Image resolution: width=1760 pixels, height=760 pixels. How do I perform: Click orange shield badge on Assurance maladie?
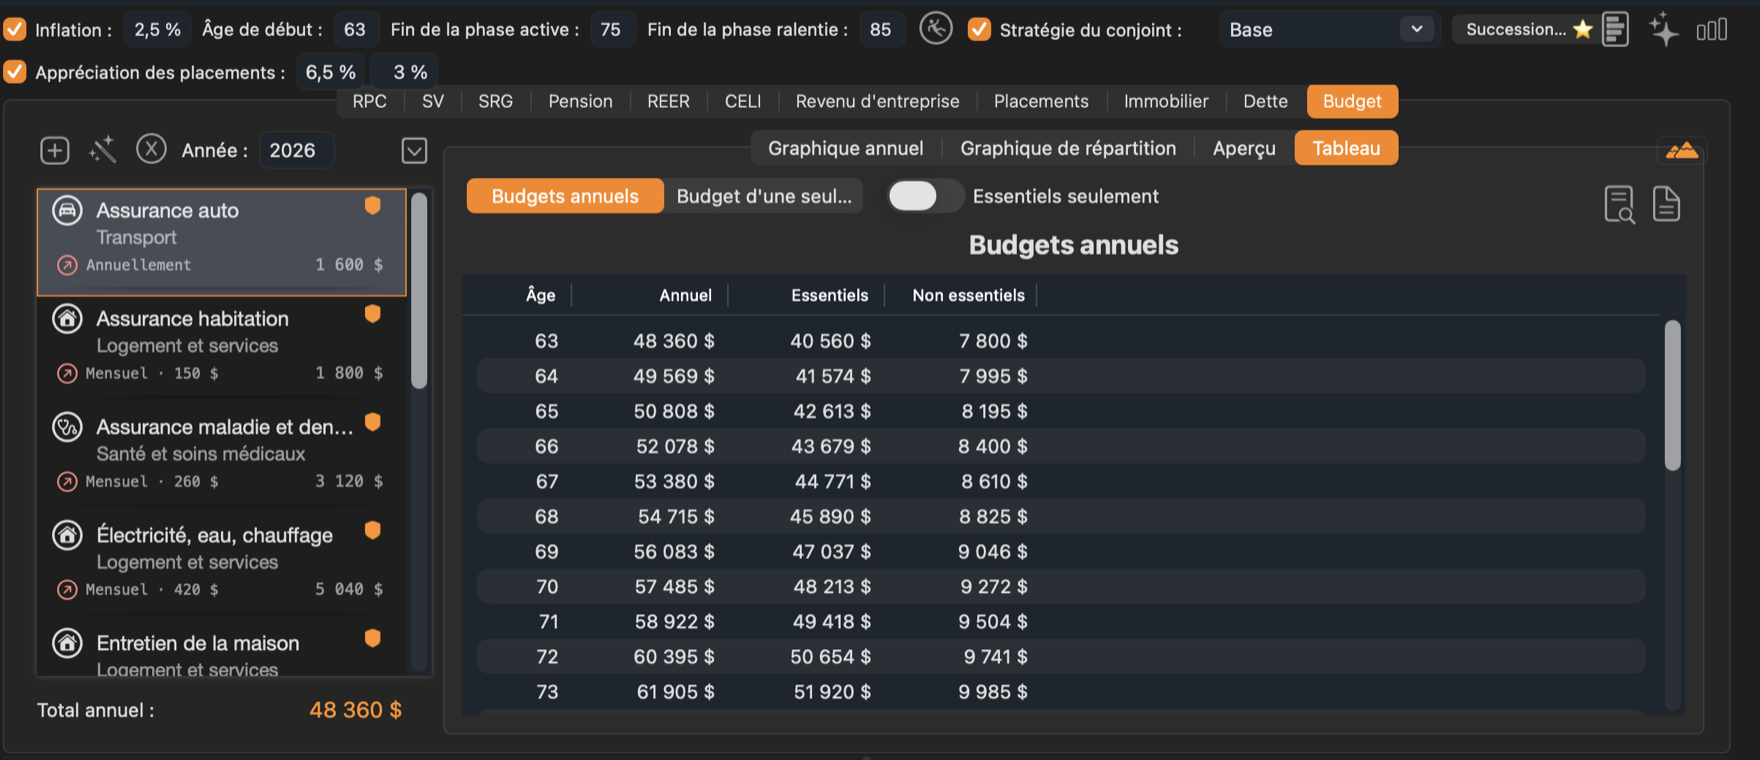pyautogui.click(x=373, y=422)
